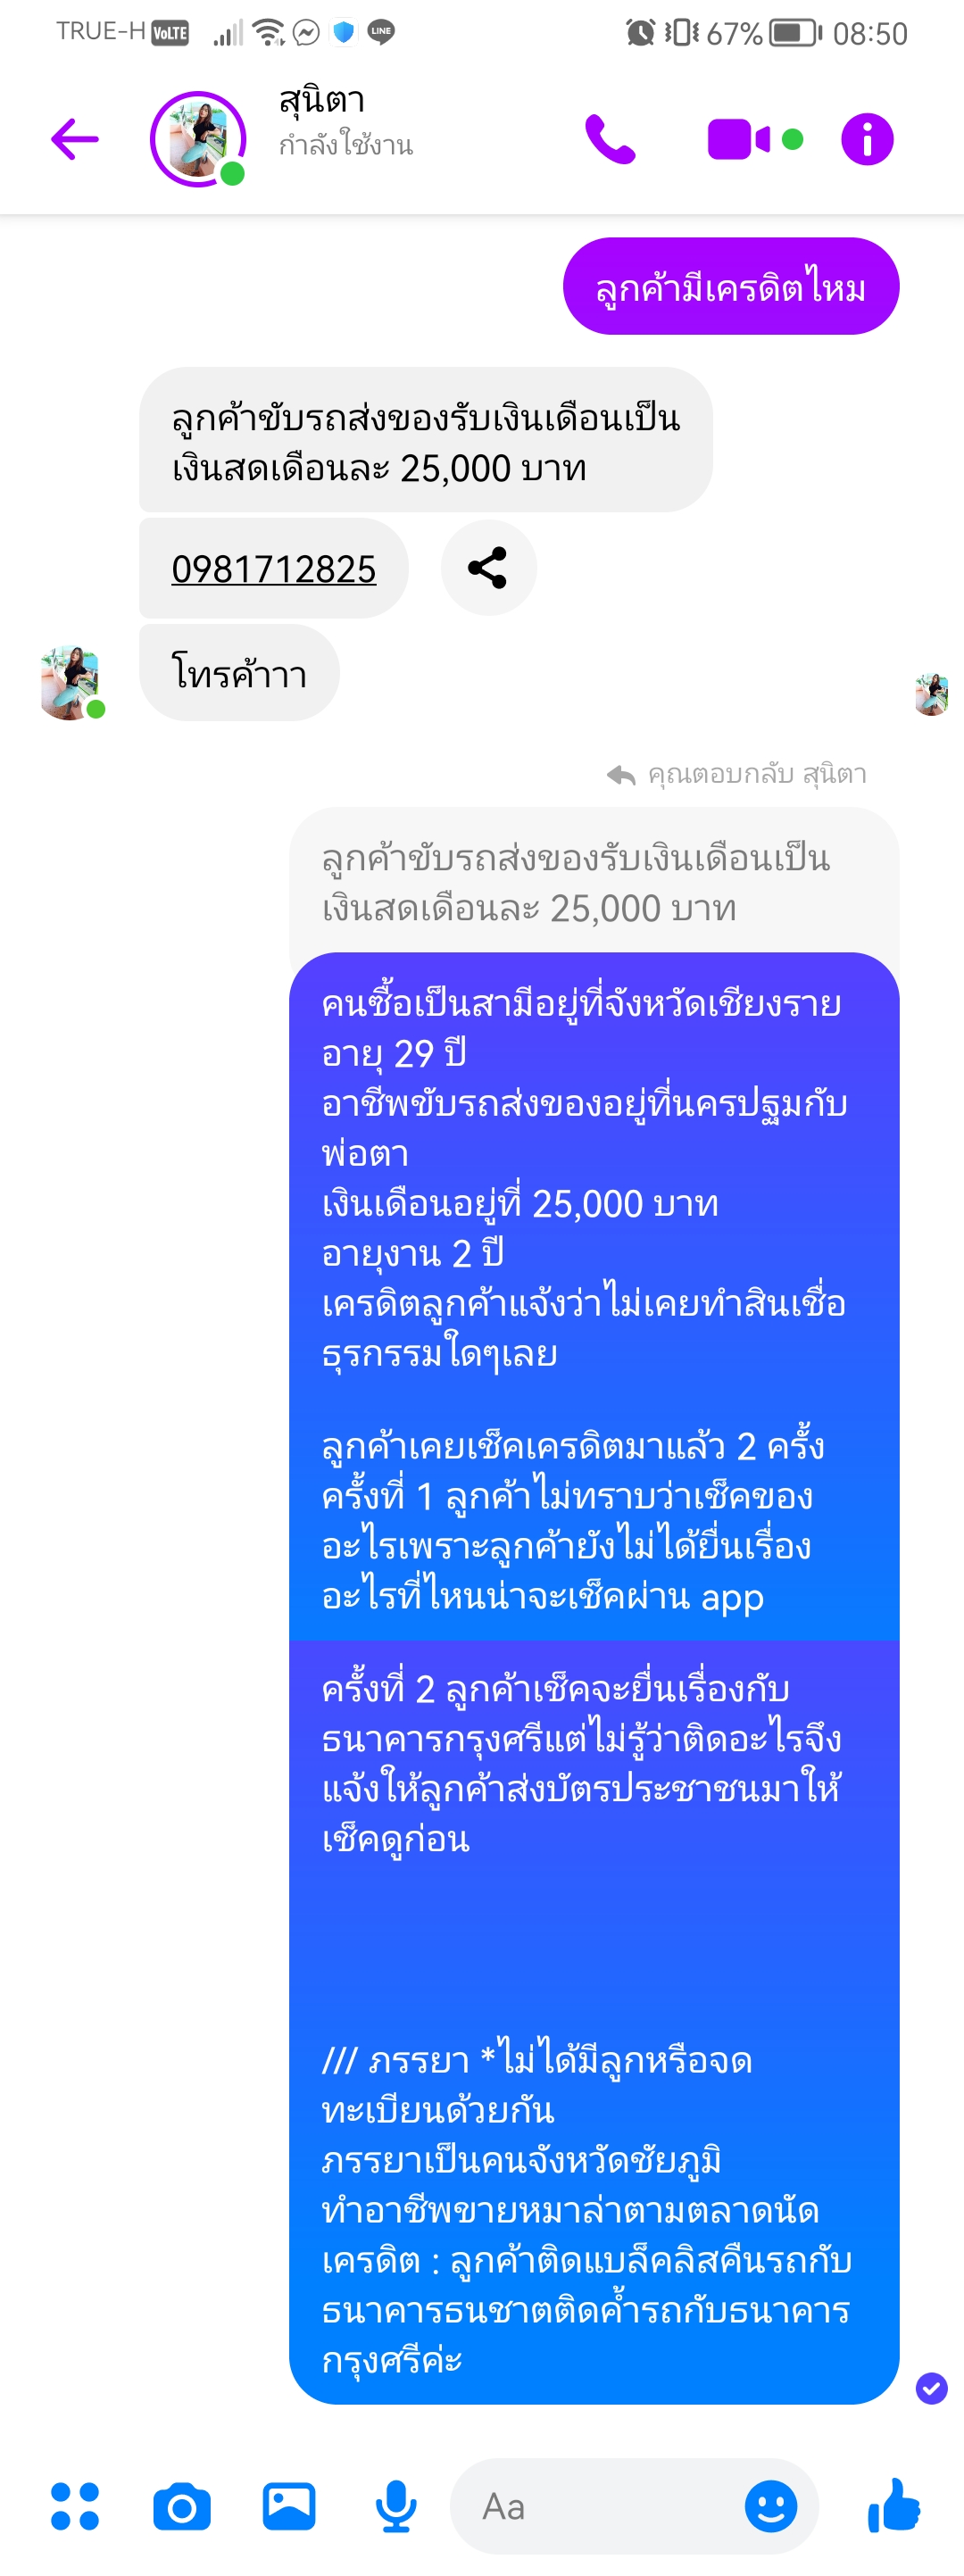Open สุนิตา's profile picture in header

(x=198, y=139)
